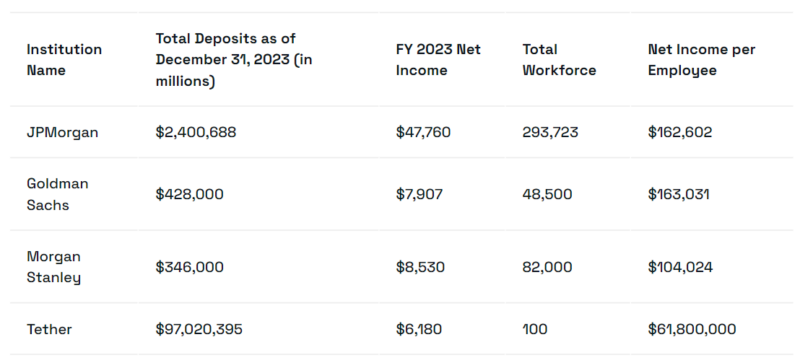
Task: Select the JPMorgan row name cell
Action: pos(62,133)
